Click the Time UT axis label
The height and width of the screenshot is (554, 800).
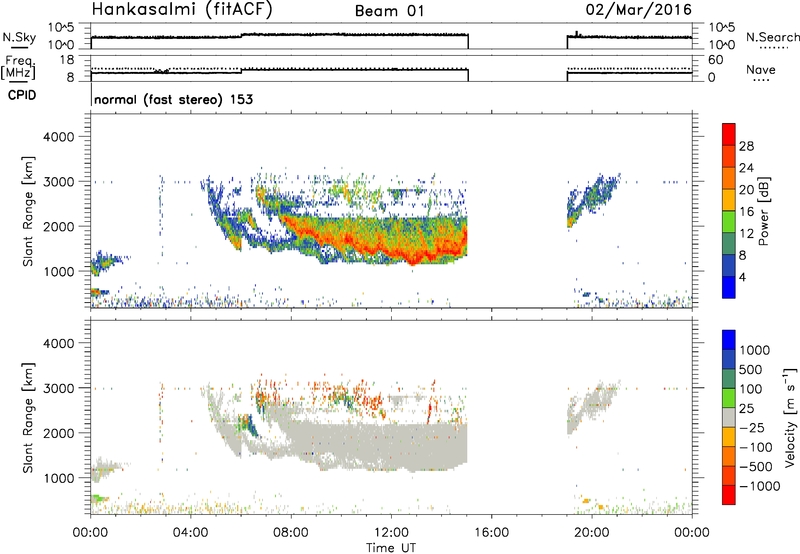coord(391,548)
